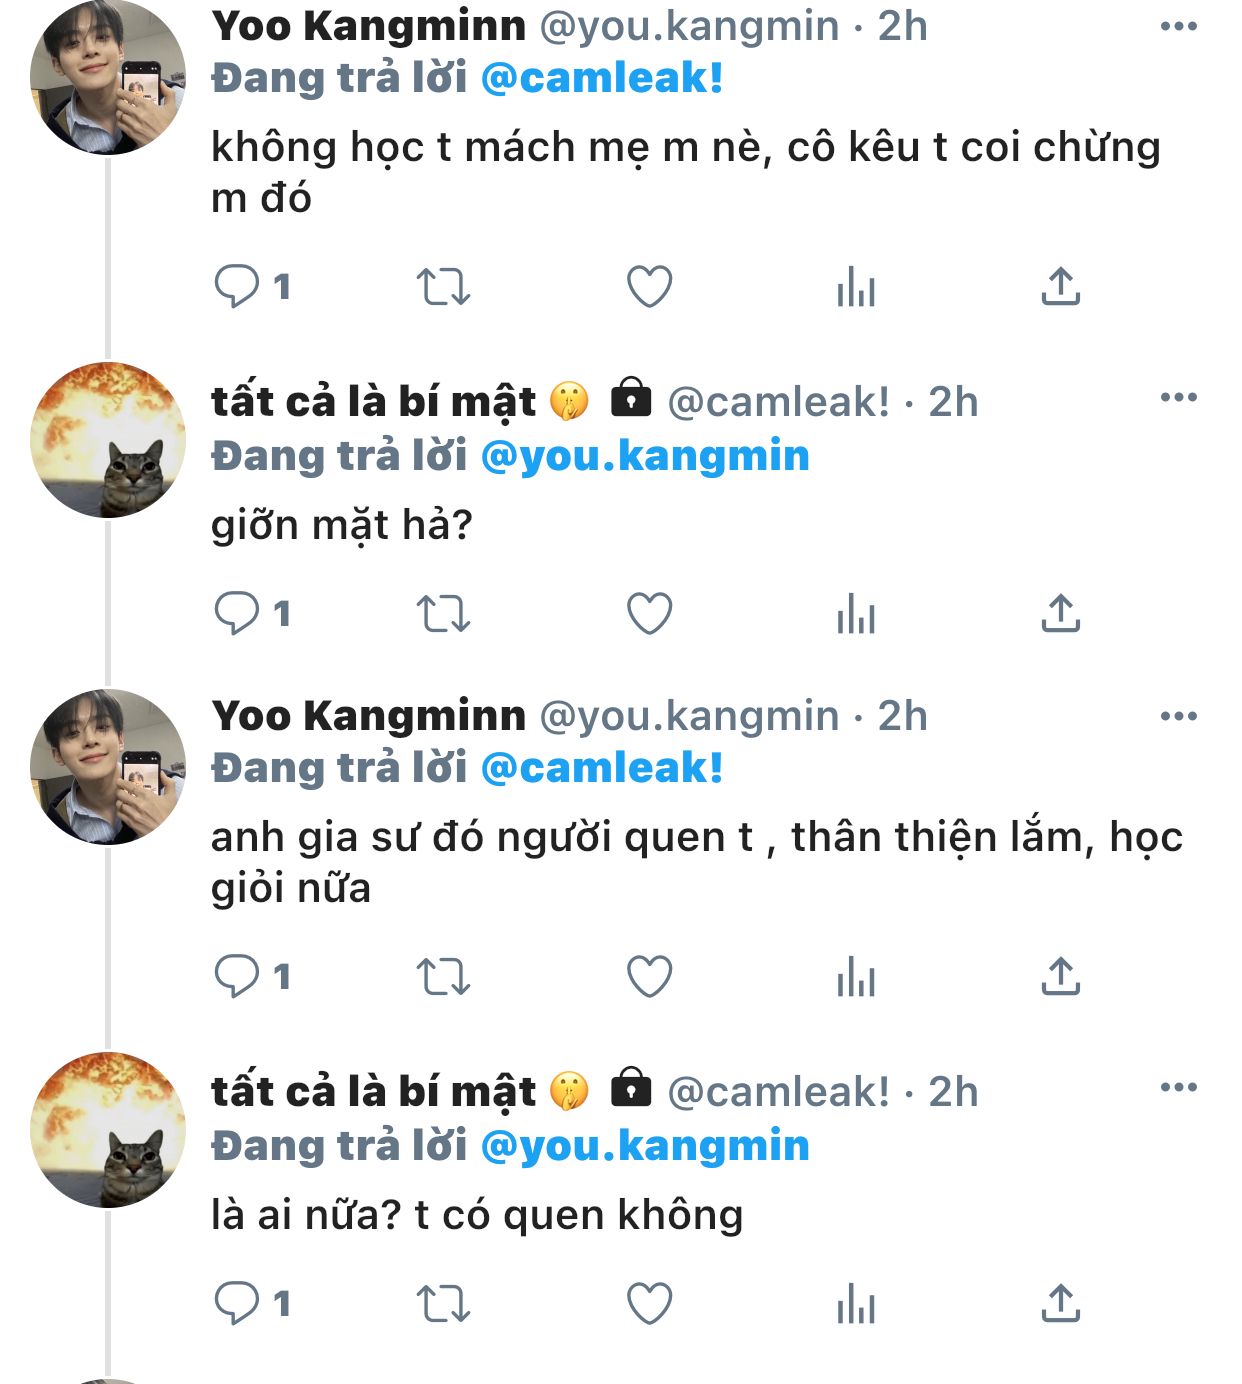Share the "là ai nữa?" tweet

point(1061,1304)
